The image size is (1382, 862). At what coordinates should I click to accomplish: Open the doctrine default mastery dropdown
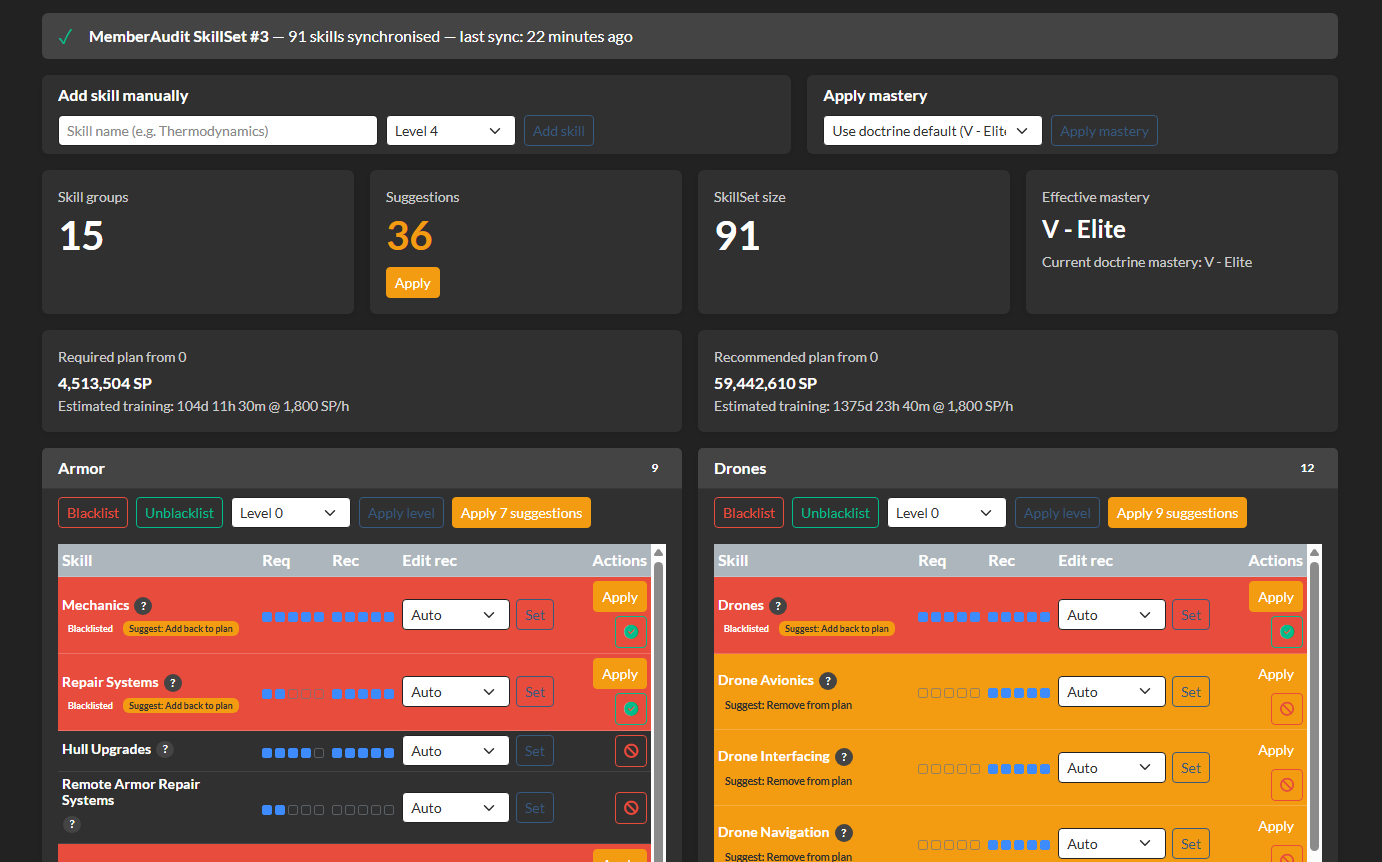coord(932,131)
